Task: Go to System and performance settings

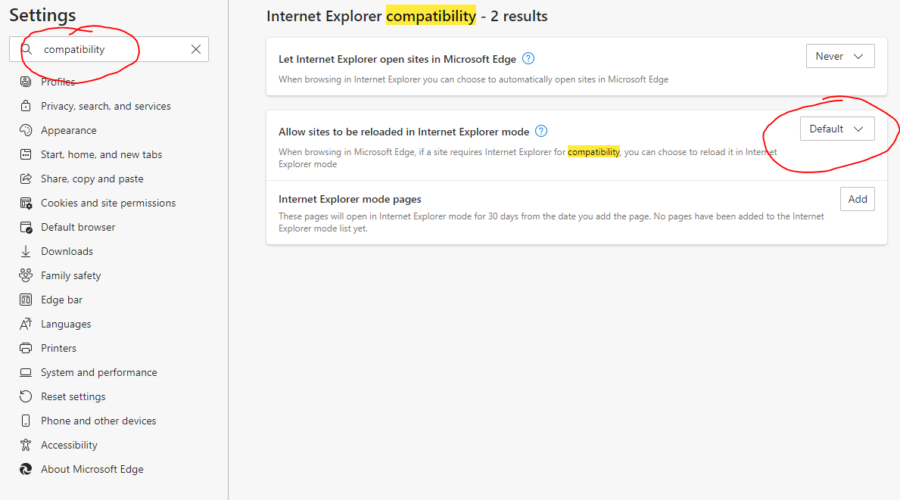Action: click(98, 372)
